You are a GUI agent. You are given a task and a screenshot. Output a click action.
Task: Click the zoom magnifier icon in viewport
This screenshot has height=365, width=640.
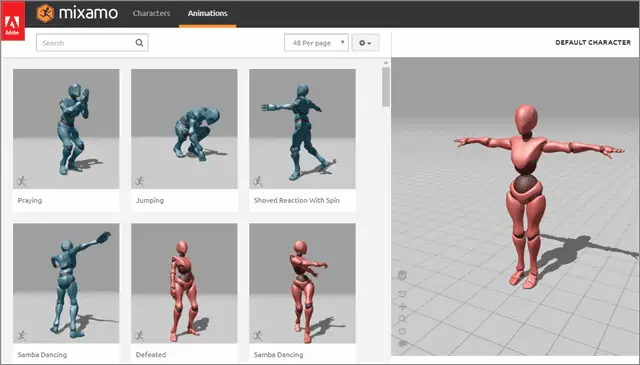402,319
